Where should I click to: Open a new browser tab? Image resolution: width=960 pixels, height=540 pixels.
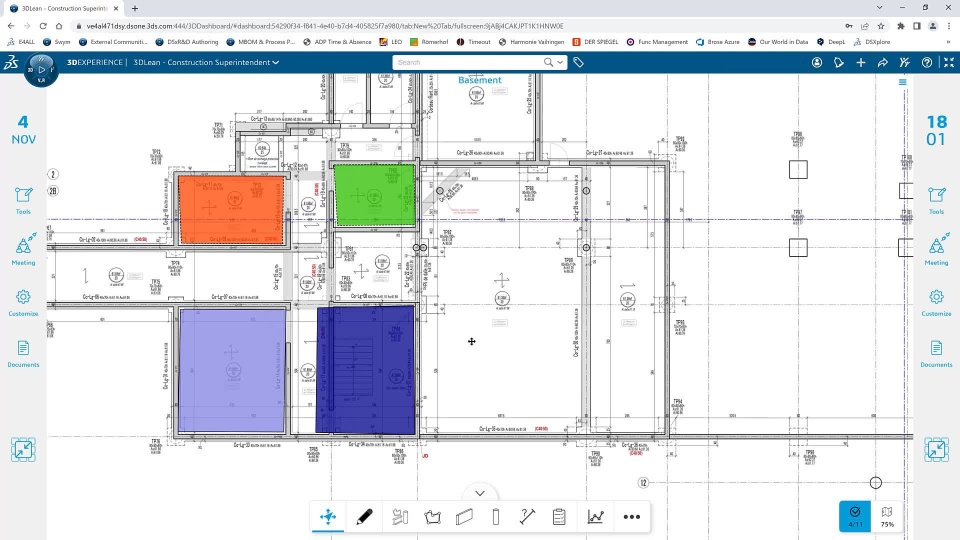135,9
